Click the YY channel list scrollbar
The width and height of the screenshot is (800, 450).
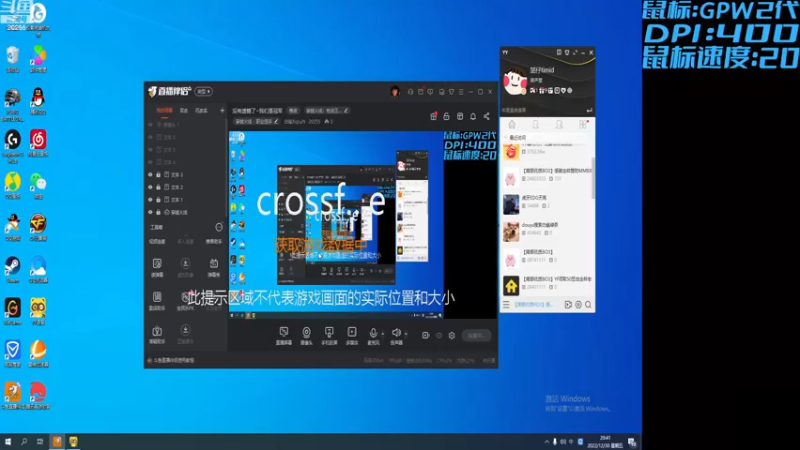coord(593,176)
